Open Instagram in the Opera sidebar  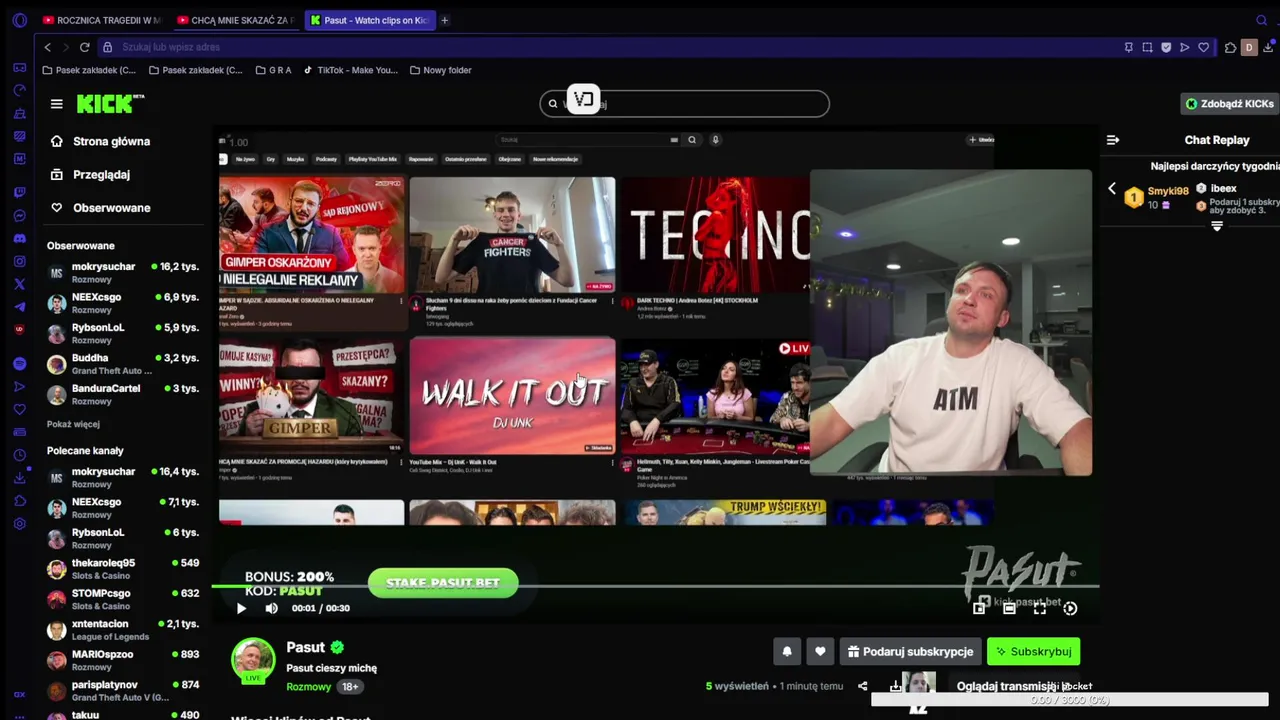19,261
